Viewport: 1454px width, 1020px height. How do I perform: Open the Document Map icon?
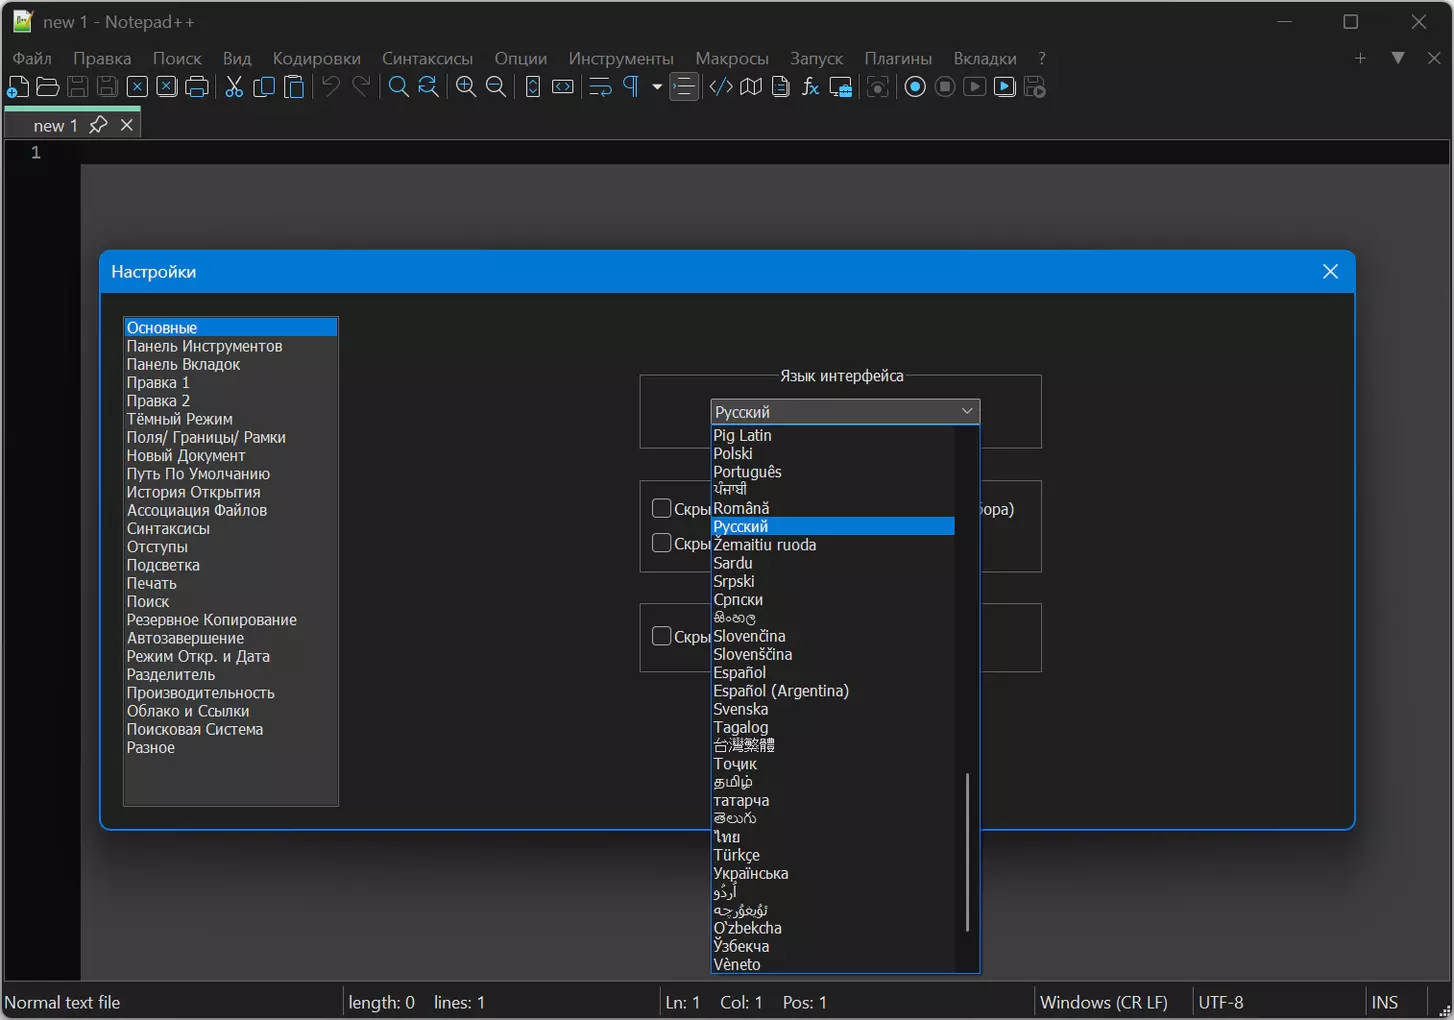751,87
